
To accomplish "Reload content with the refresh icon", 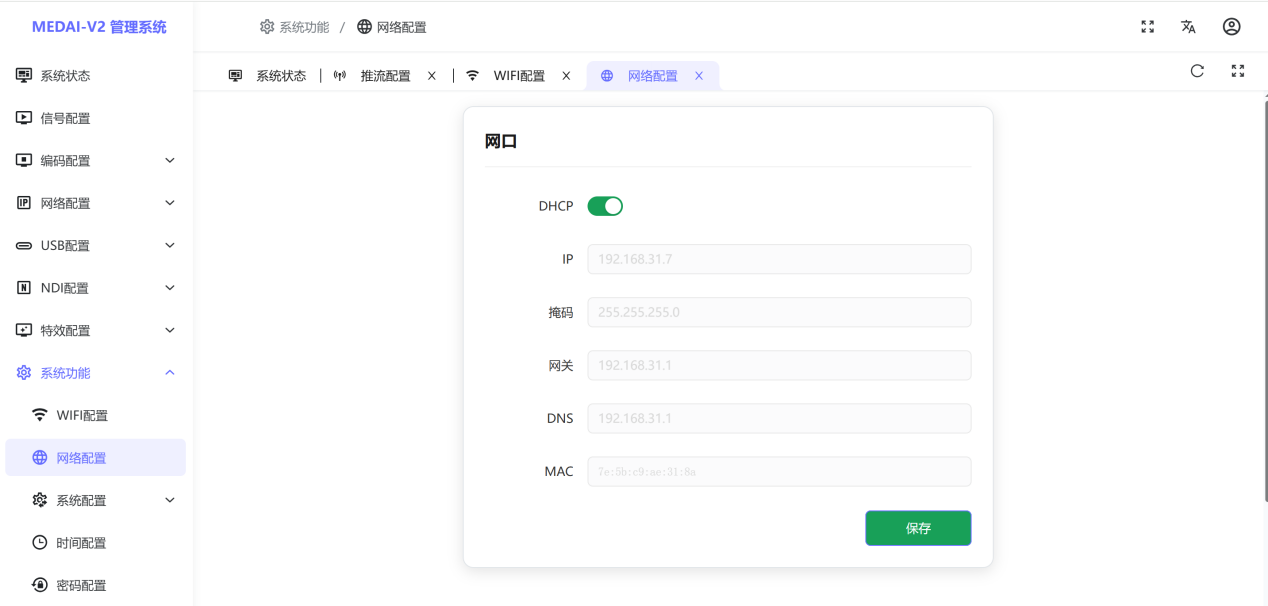I will pyautogui.click(x=1197, y=71).
